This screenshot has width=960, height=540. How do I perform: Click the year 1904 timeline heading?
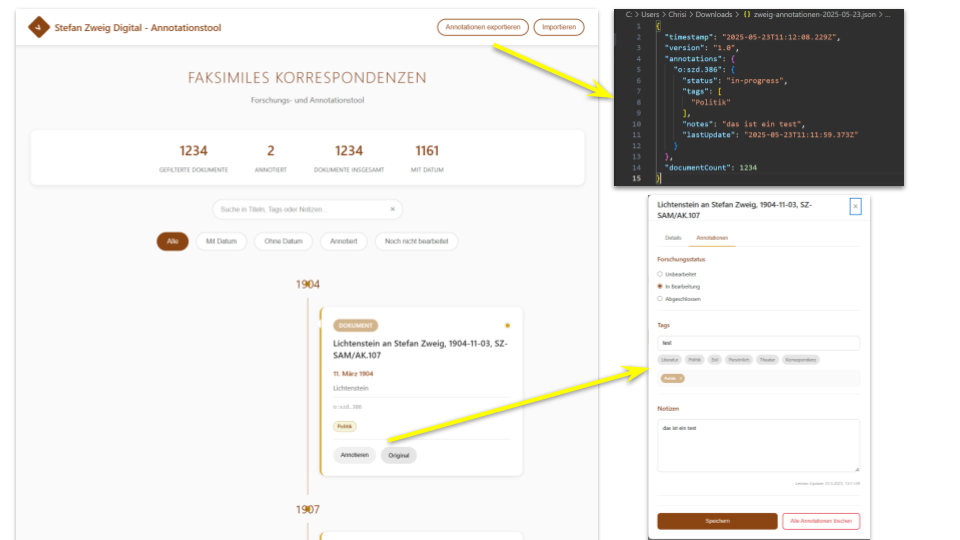click(x=307, y=284)
